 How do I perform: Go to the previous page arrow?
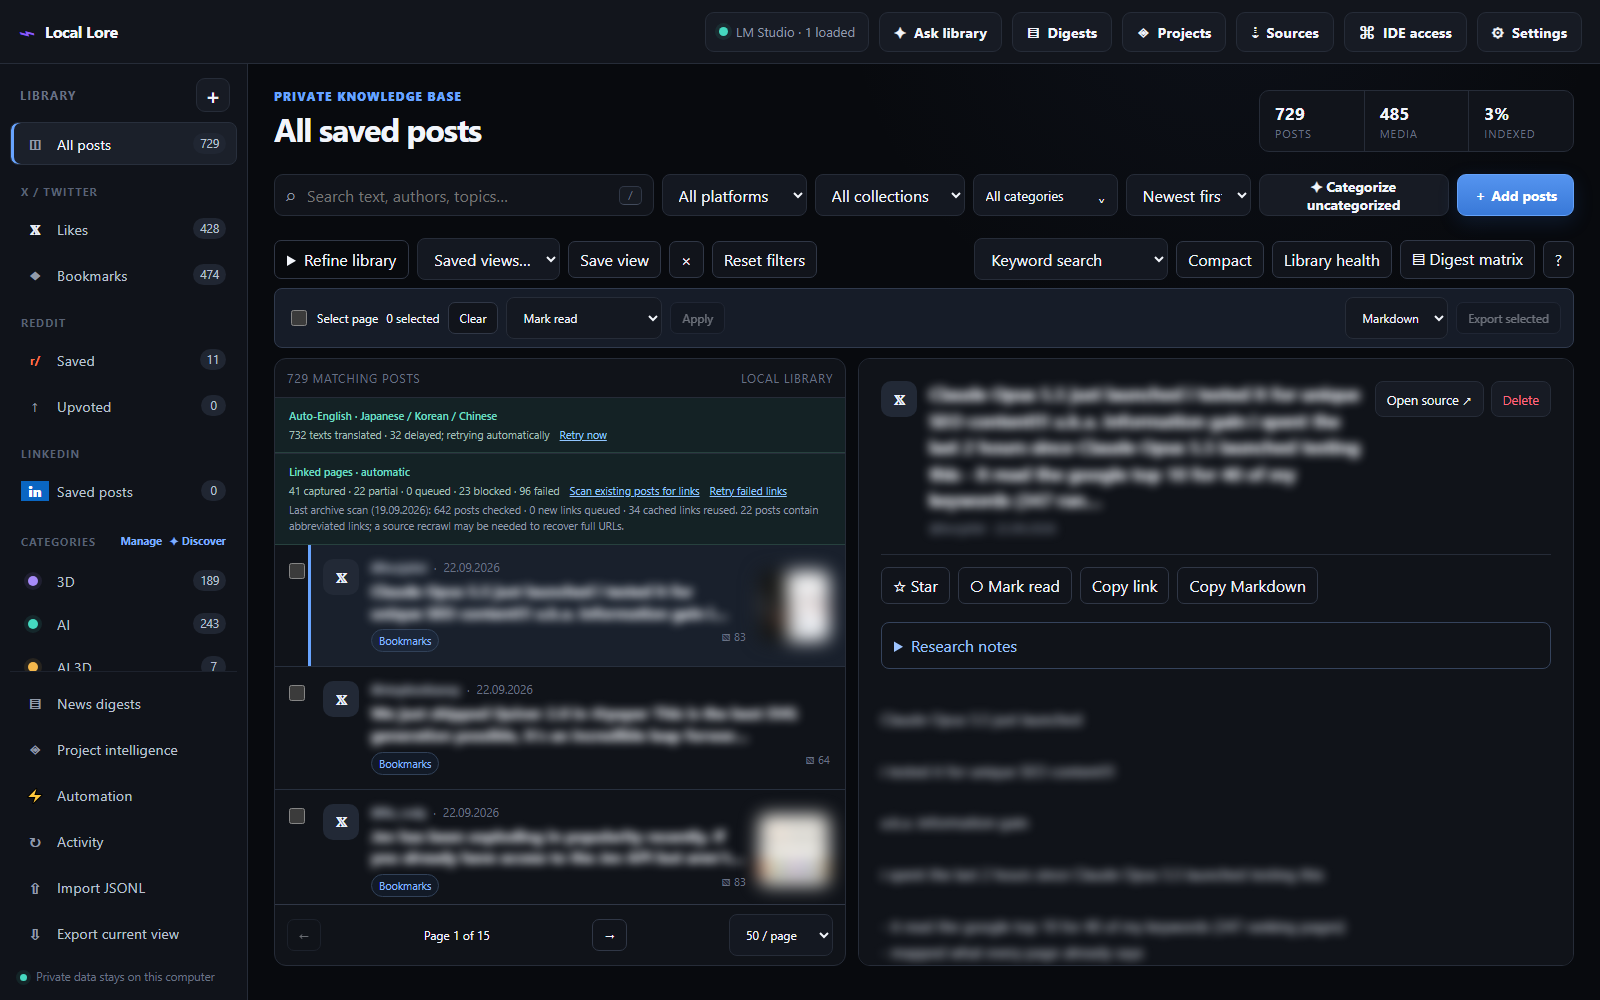pyautogui.click(x=304, y=936)
